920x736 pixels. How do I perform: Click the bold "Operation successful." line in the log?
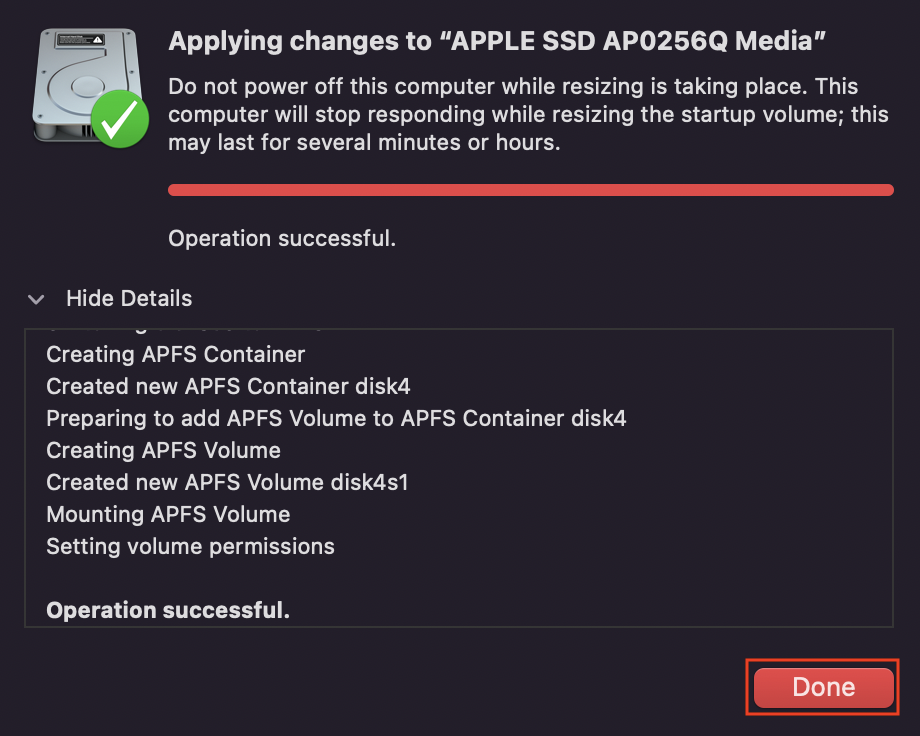(168, 610)
